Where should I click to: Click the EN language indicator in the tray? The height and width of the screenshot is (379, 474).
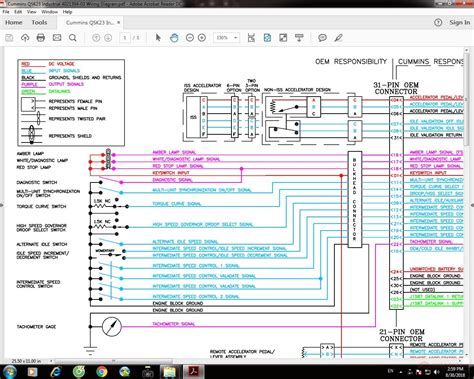[390, 371]
